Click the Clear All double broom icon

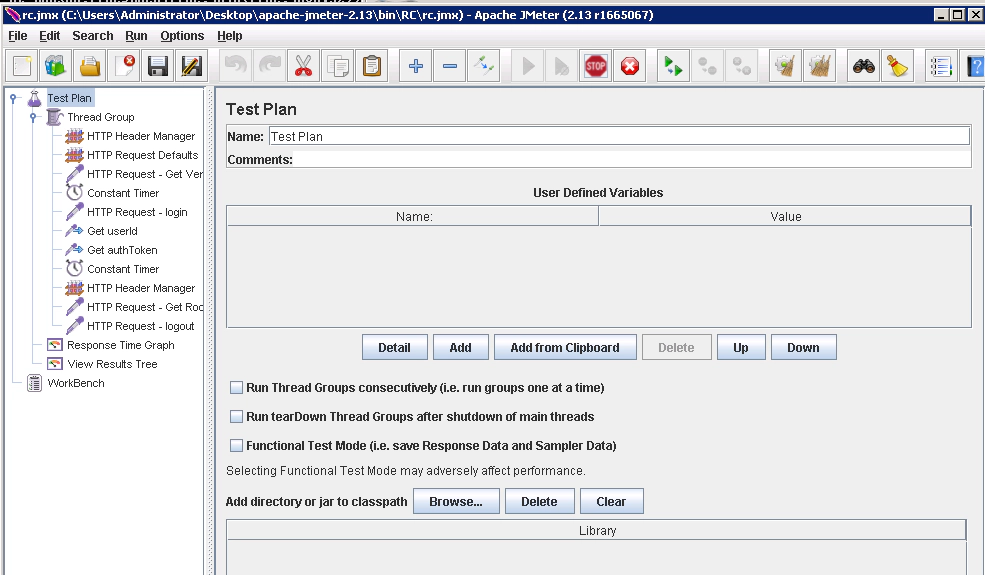[820, 65]
